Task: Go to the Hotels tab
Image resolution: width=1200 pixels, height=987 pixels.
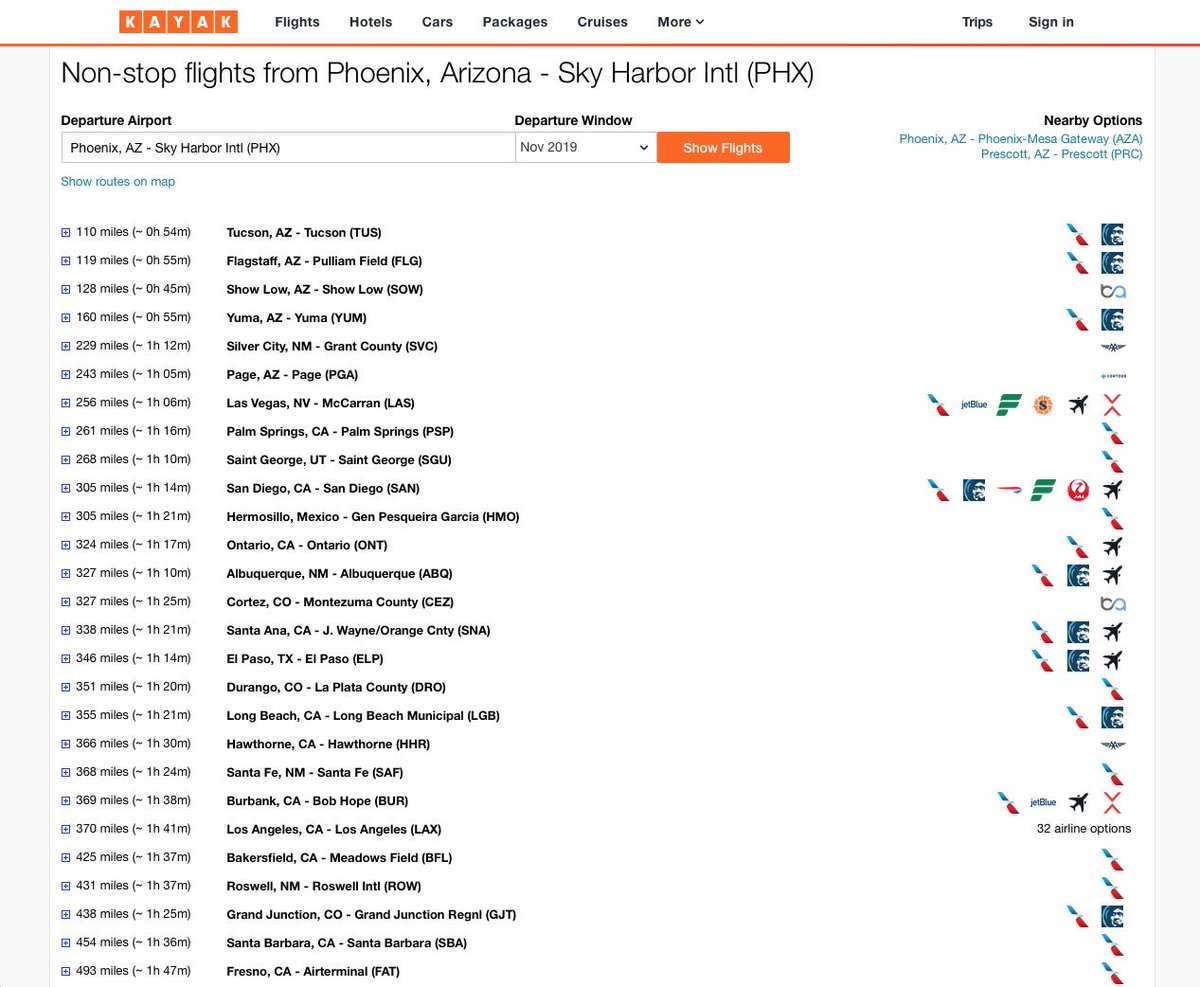Action: pyautogui.click(x=371, y=22)
